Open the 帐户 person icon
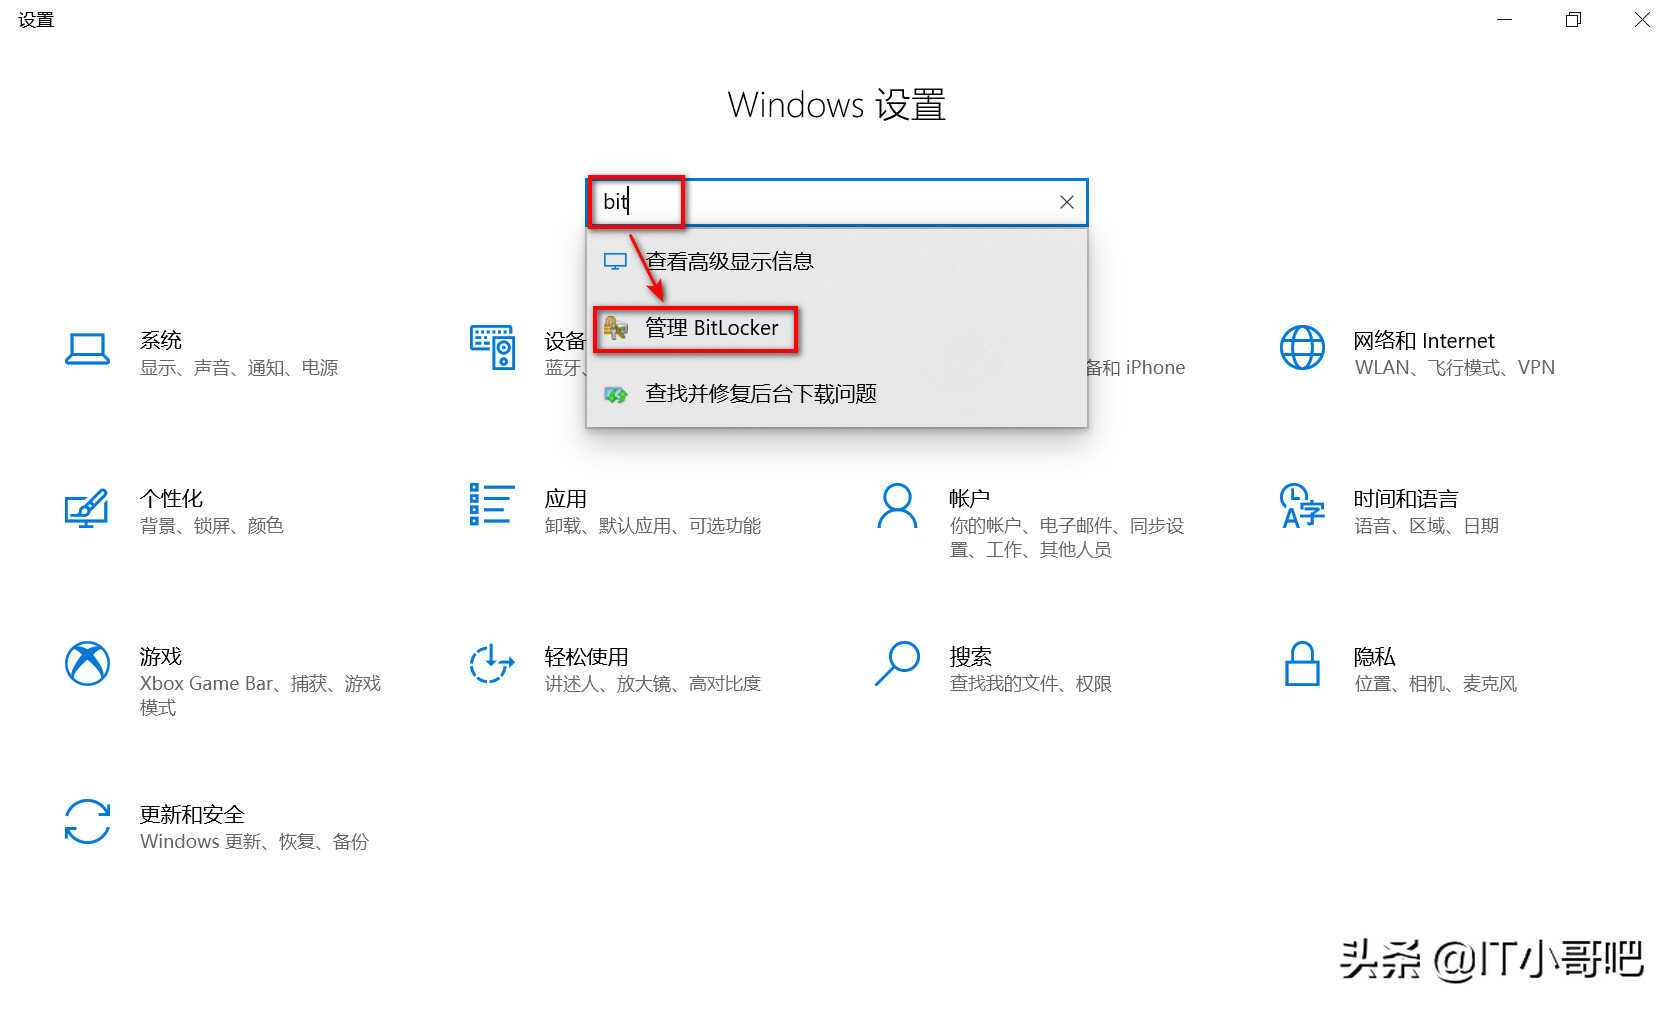The height and width of the screenshot is (1011, 1674). click(897, 506)
